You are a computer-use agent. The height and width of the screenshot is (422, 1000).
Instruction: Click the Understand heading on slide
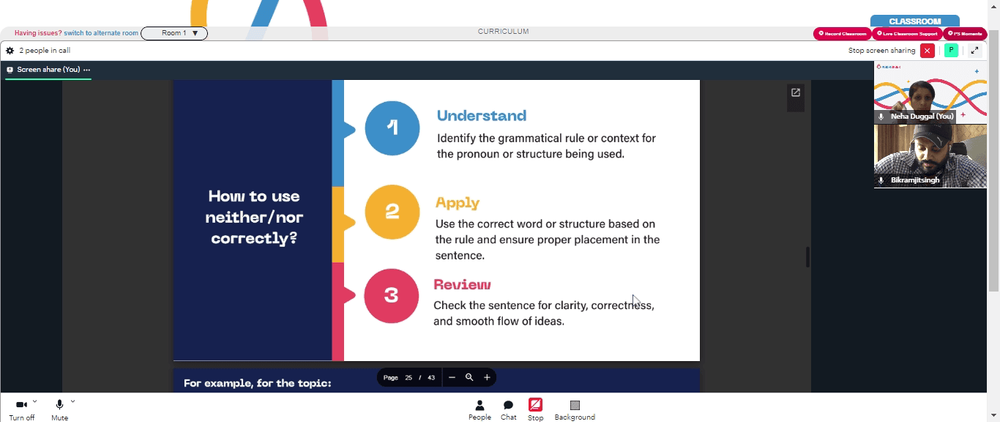[482, 115]
